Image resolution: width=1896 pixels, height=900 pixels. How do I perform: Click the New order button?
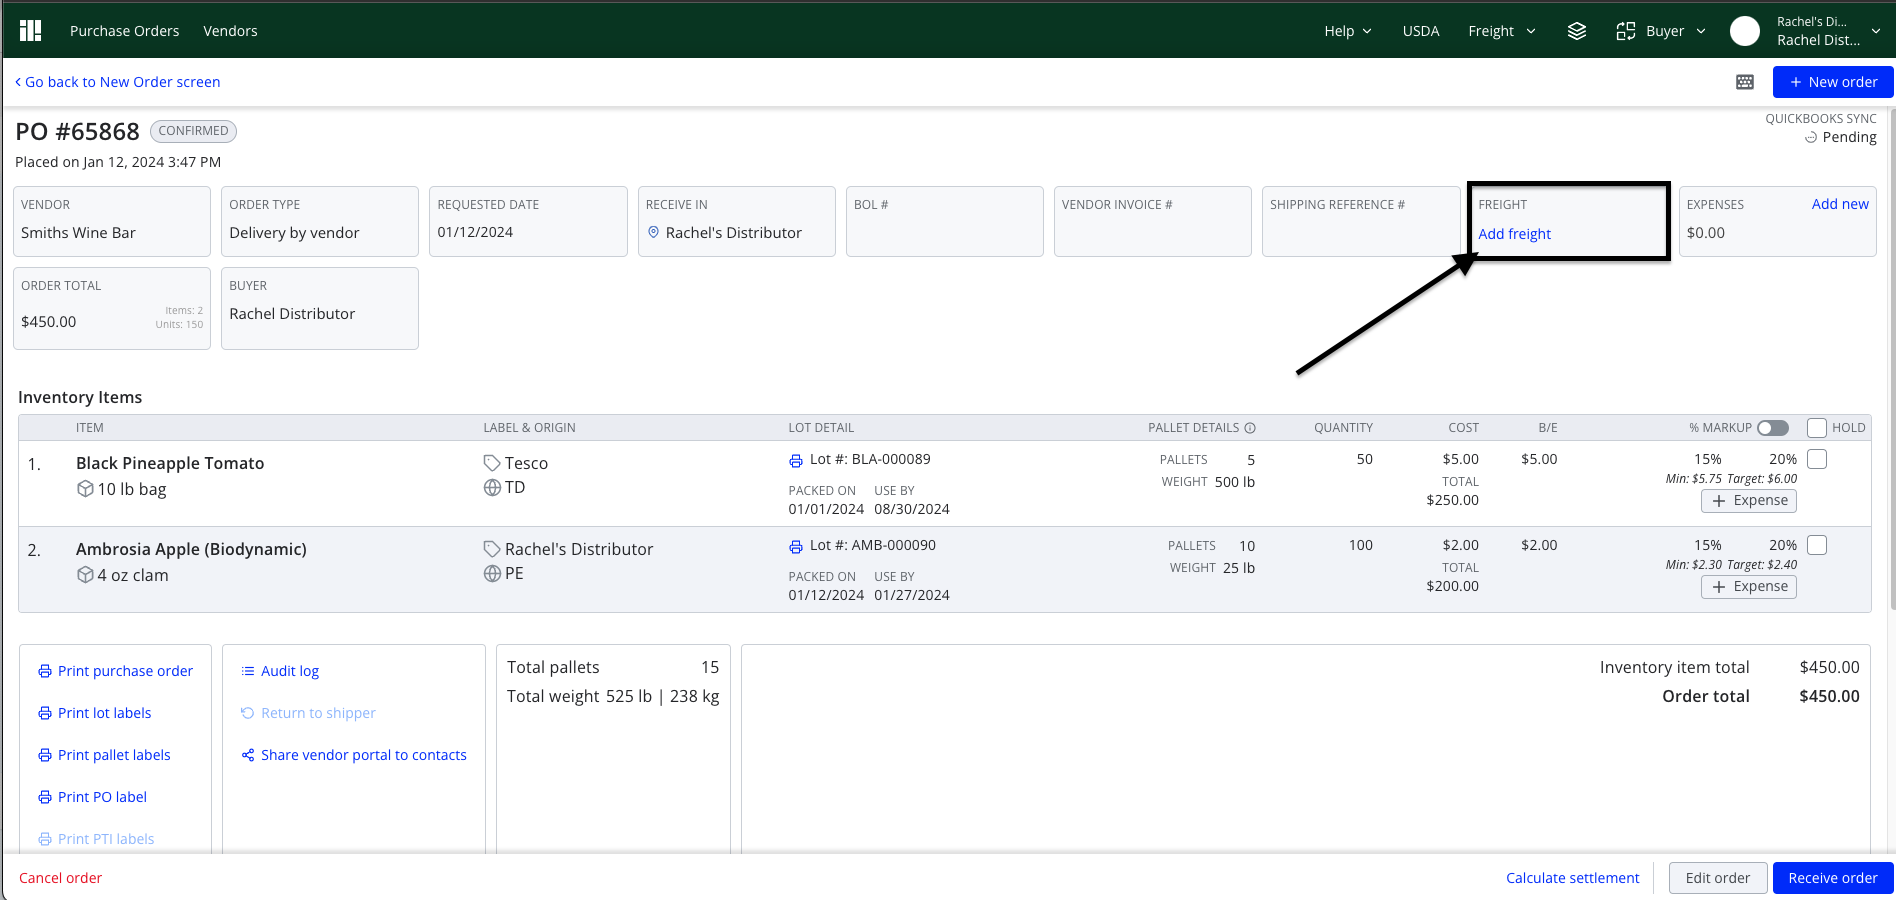[x=1833, y=82]
